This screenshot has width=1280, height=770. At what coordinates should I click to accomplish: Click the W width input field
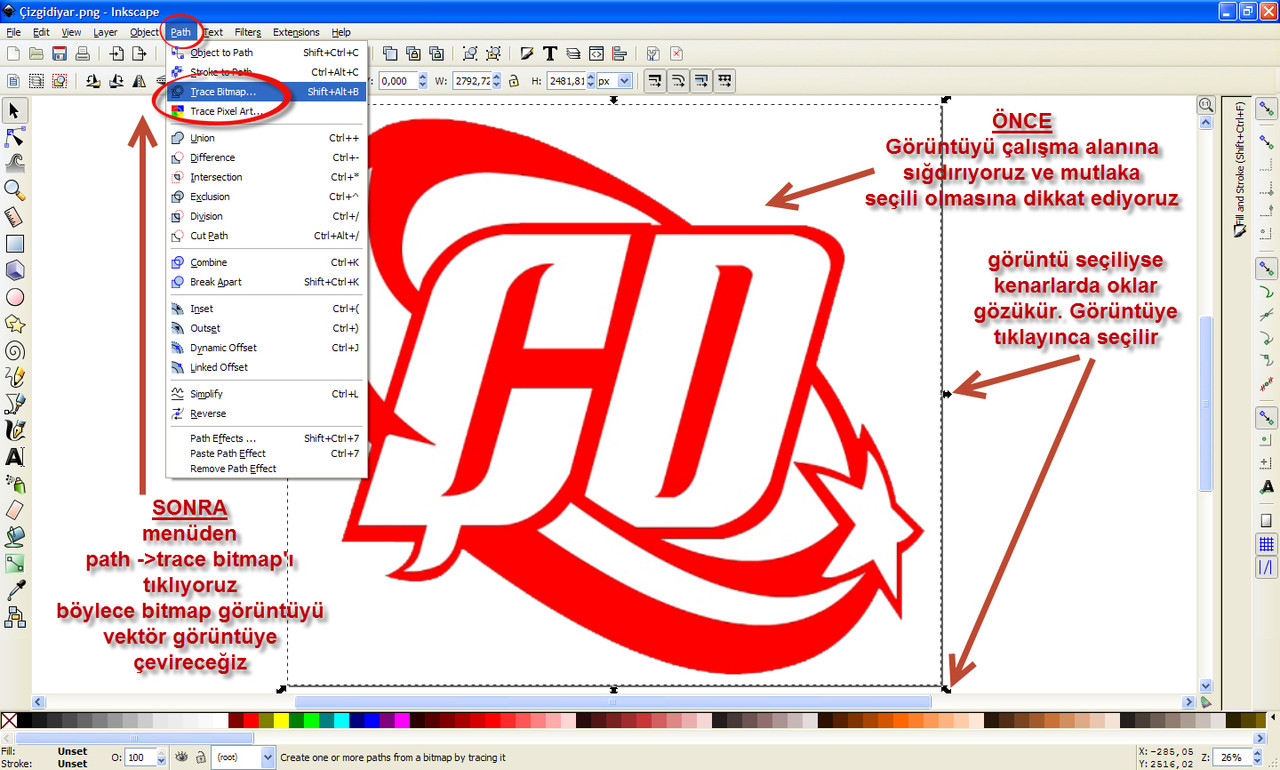point(473,81)
